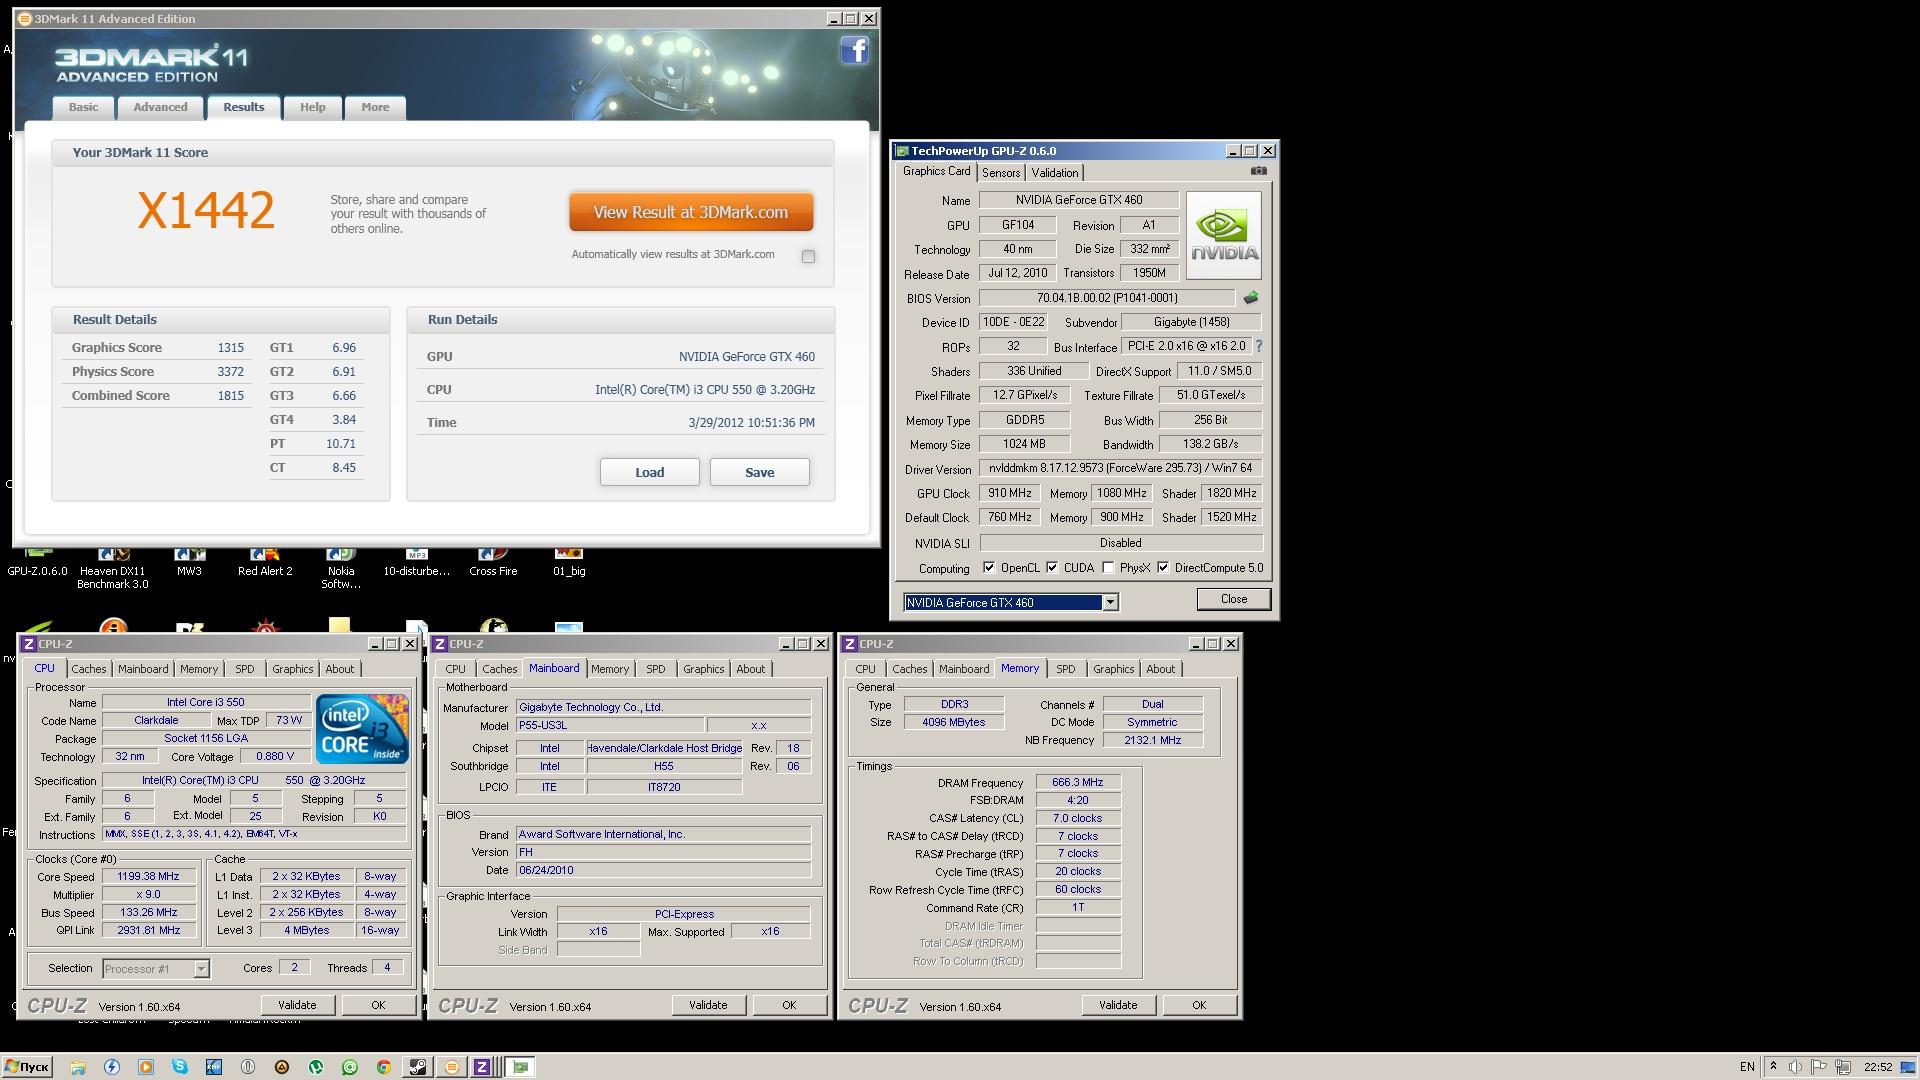Open the Nokia Software desktop shortcut
1920x1080 pixels.
click(341, 566)
